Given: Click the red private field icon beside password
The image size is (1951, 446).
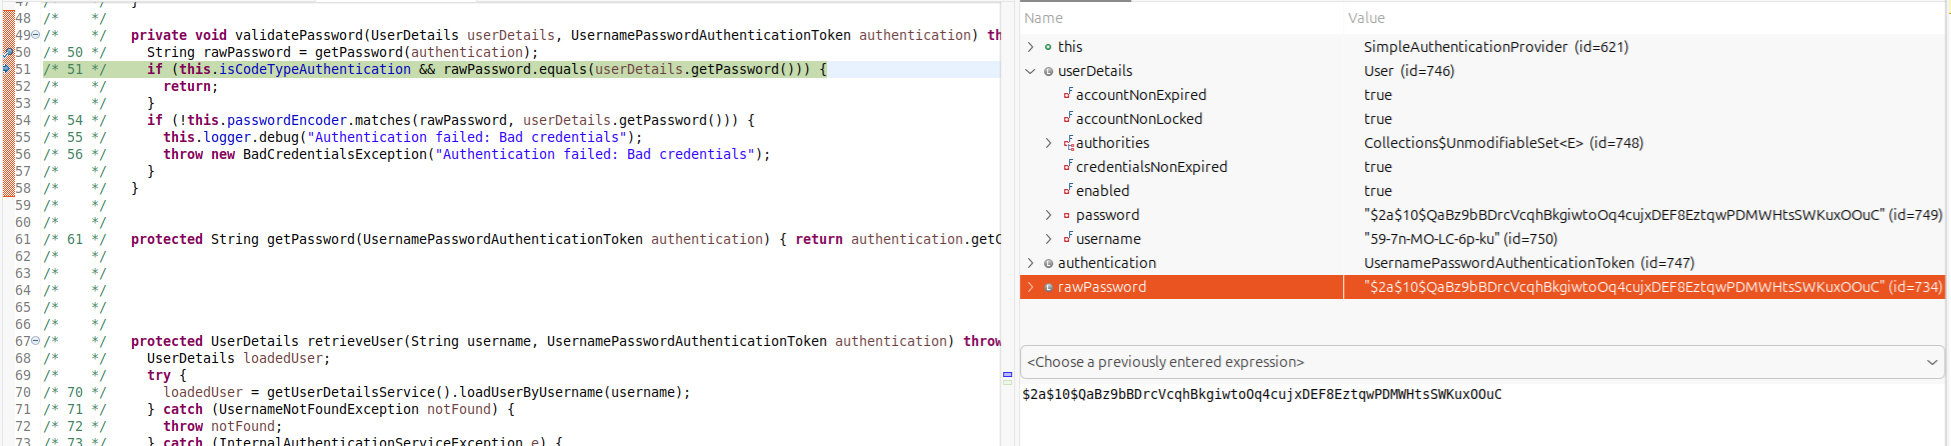Looking at the screenshot, I should pos(1067,215).
